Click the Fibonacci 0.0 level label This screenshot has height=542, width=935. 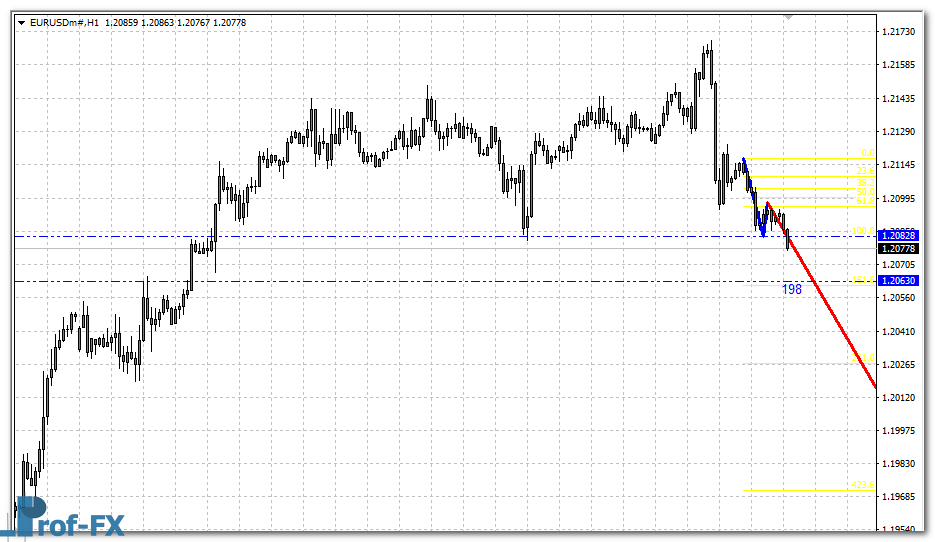tap(868, 154)
